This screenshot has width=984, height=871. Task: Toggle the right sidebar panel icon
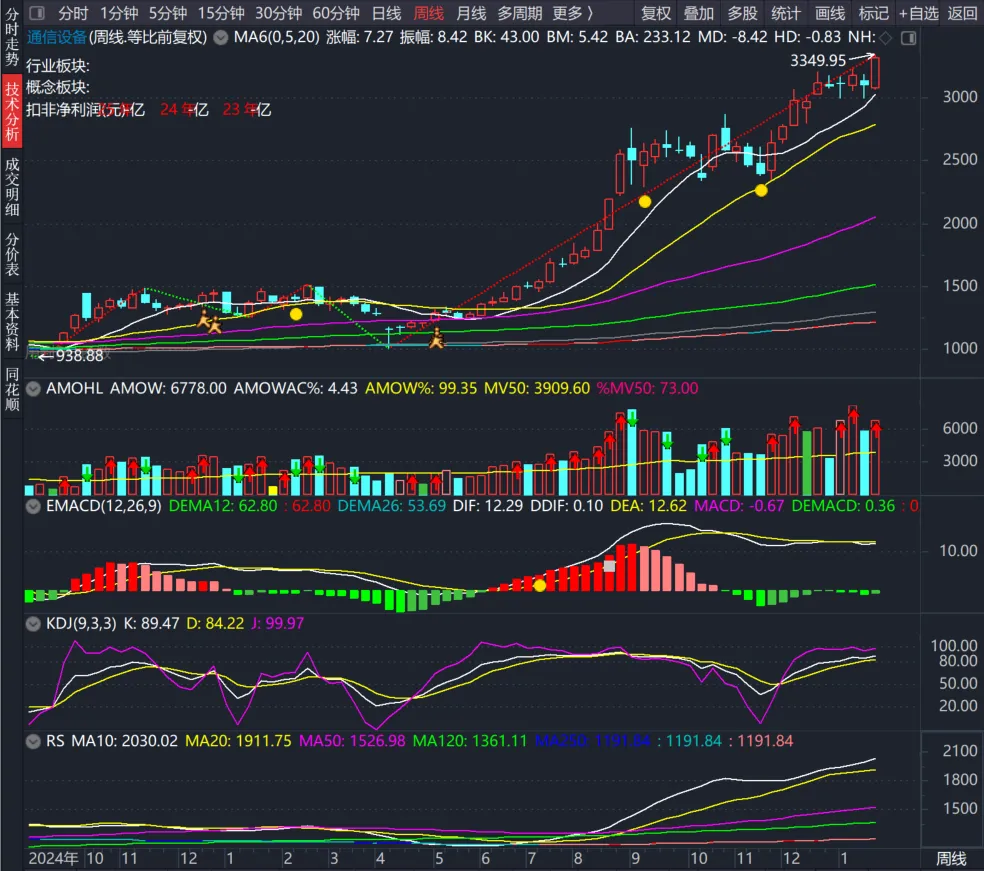tap(908, 38)
